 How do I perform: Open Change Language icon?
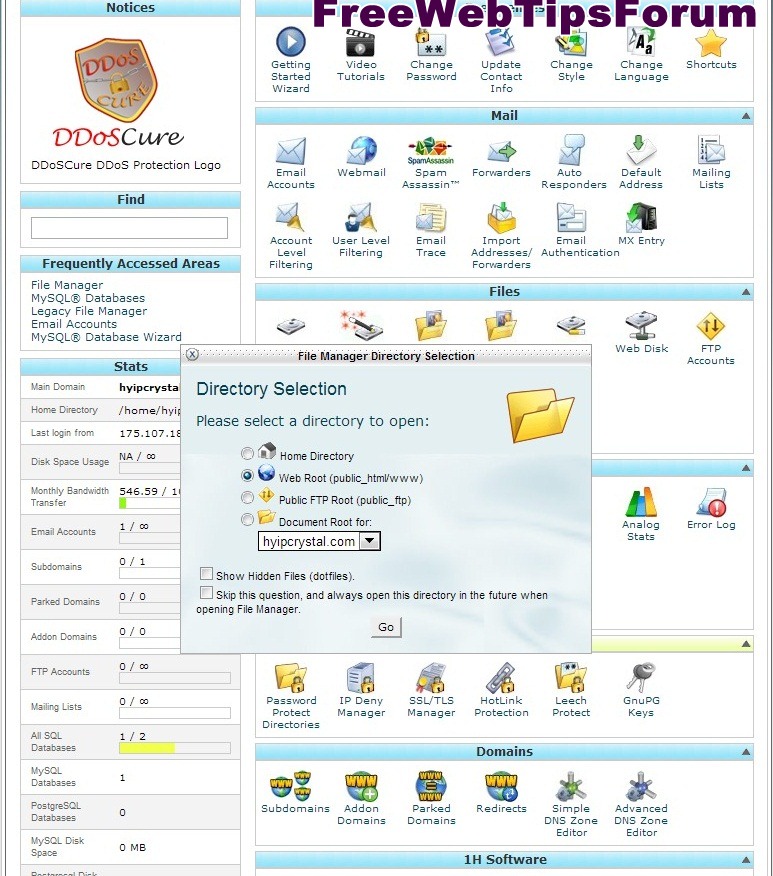pyautogui.click(x=641, y=43)
